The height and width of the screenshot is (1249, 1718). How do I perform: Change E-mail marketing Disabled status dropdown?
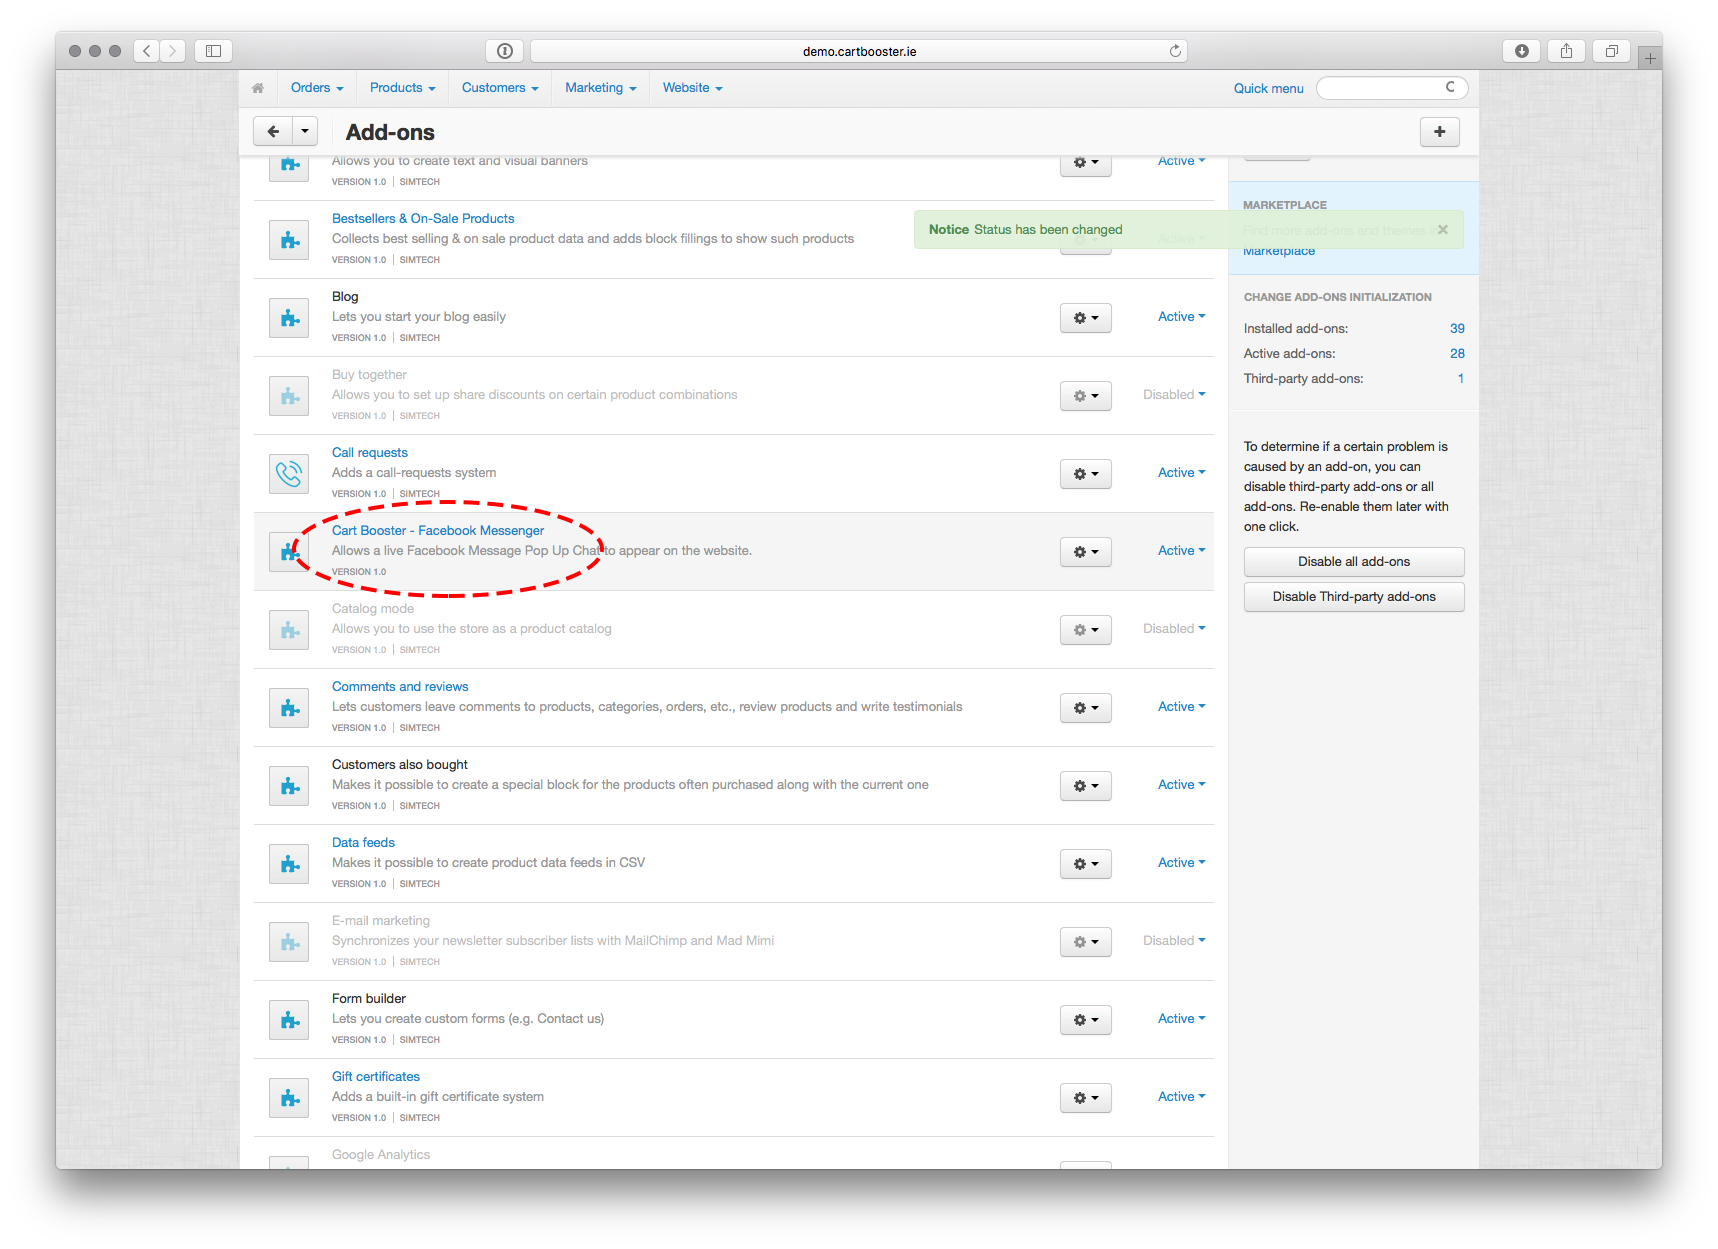(x=1174, y=941)
